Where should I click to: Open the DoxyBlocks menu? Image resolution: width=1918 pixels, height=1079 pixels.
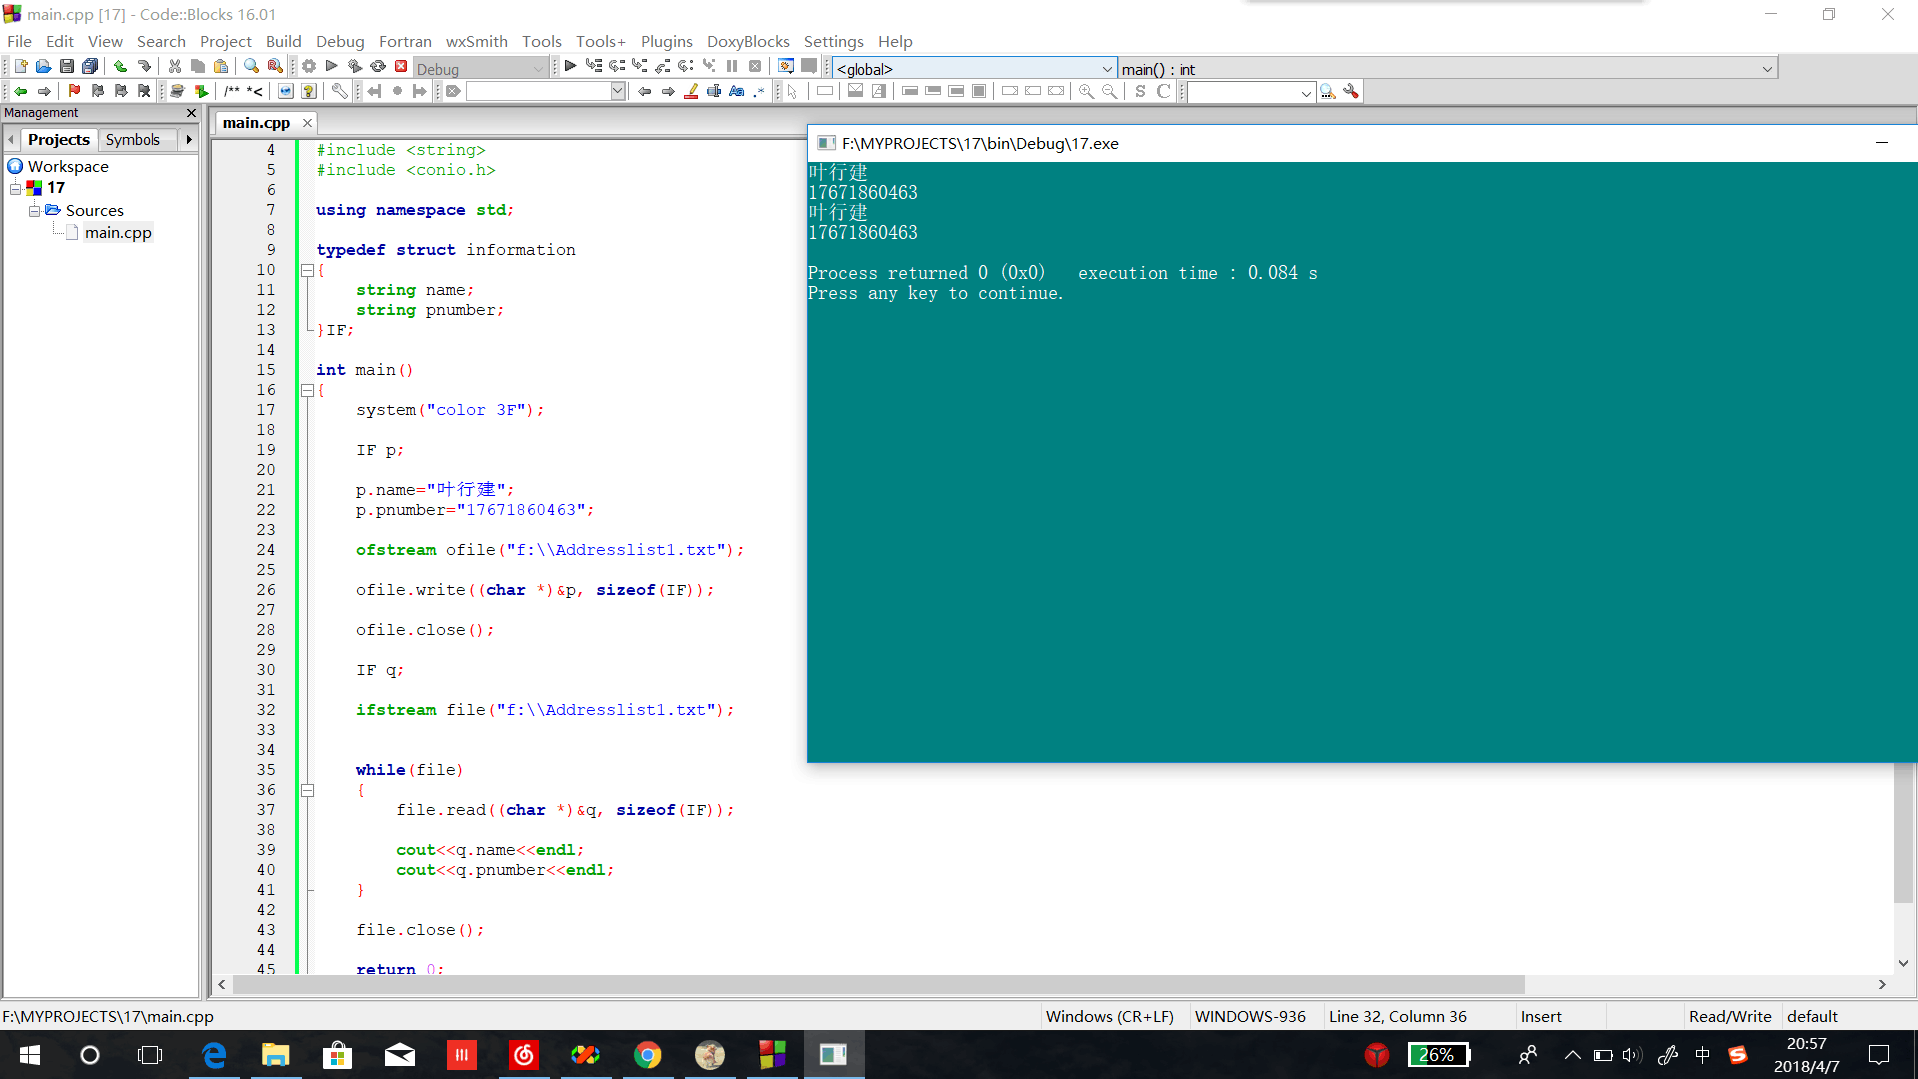tap(748, 41)
